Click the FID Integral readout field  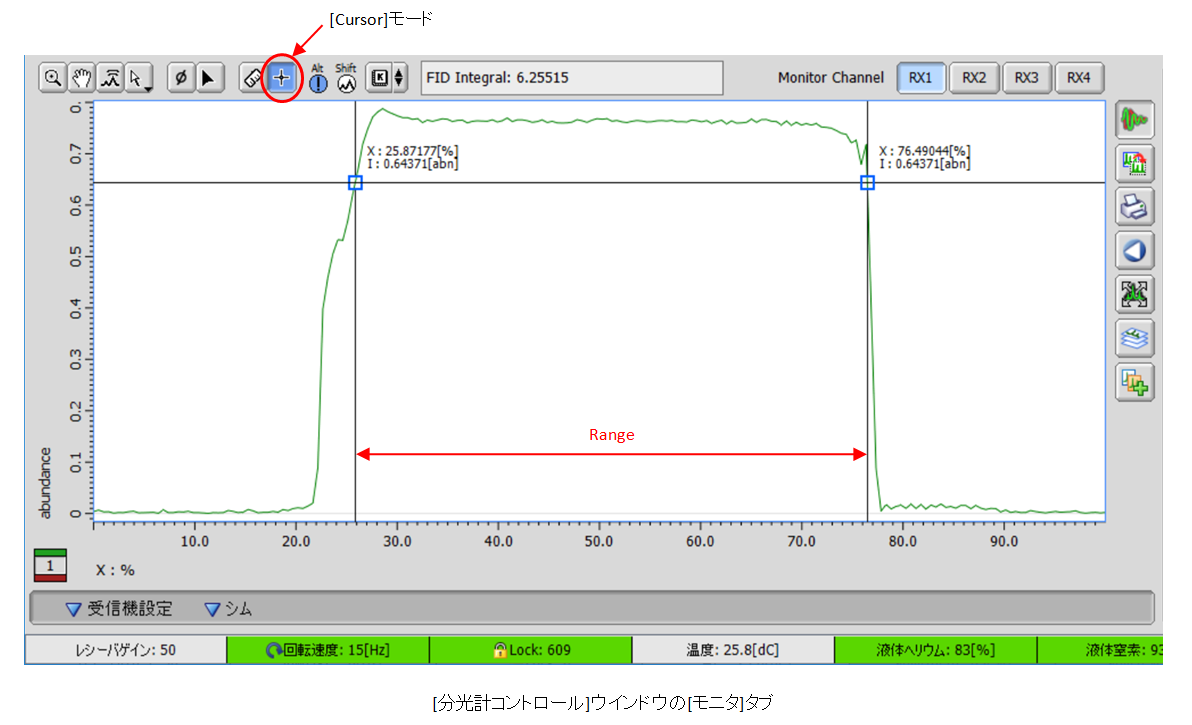571,78
